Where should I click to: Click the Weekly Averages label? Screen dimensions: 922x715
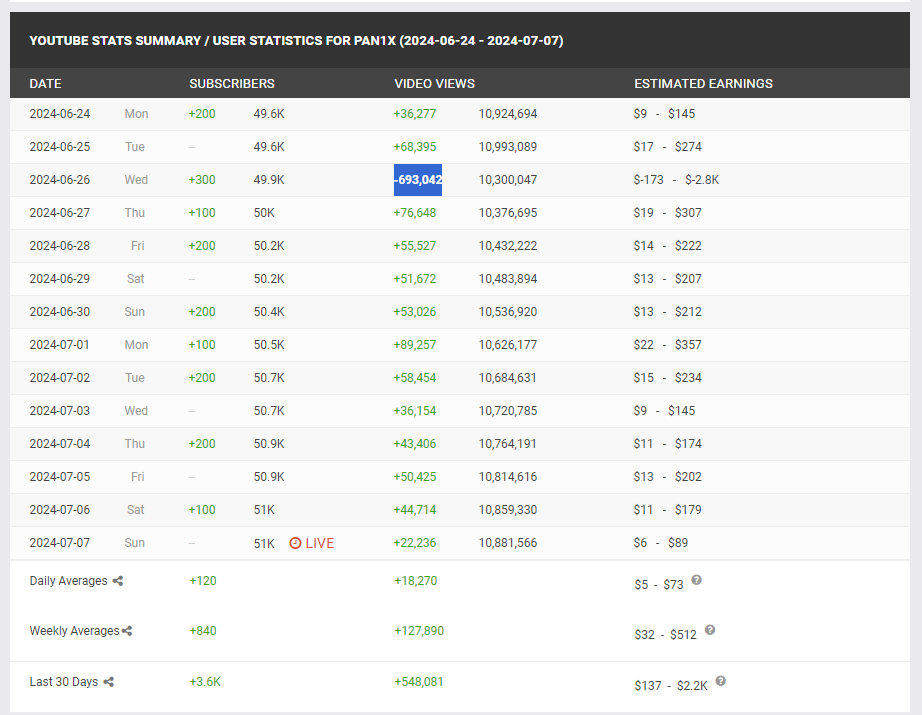click(74, 631)
